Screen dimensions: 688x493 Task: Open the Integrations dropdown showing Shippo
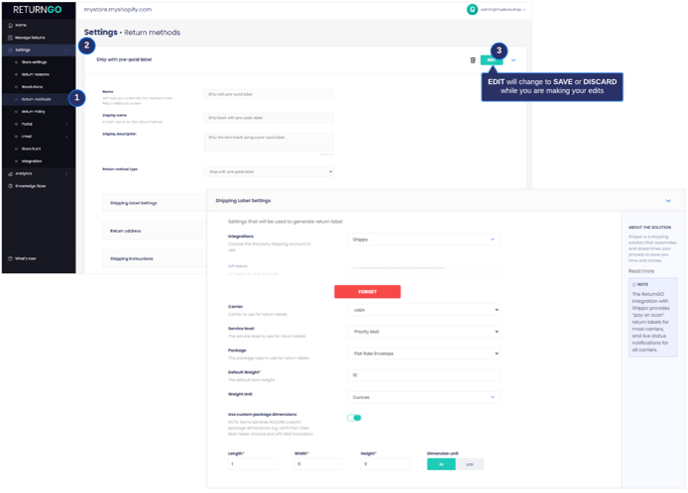pyautogui.click(x=424, y=239)
